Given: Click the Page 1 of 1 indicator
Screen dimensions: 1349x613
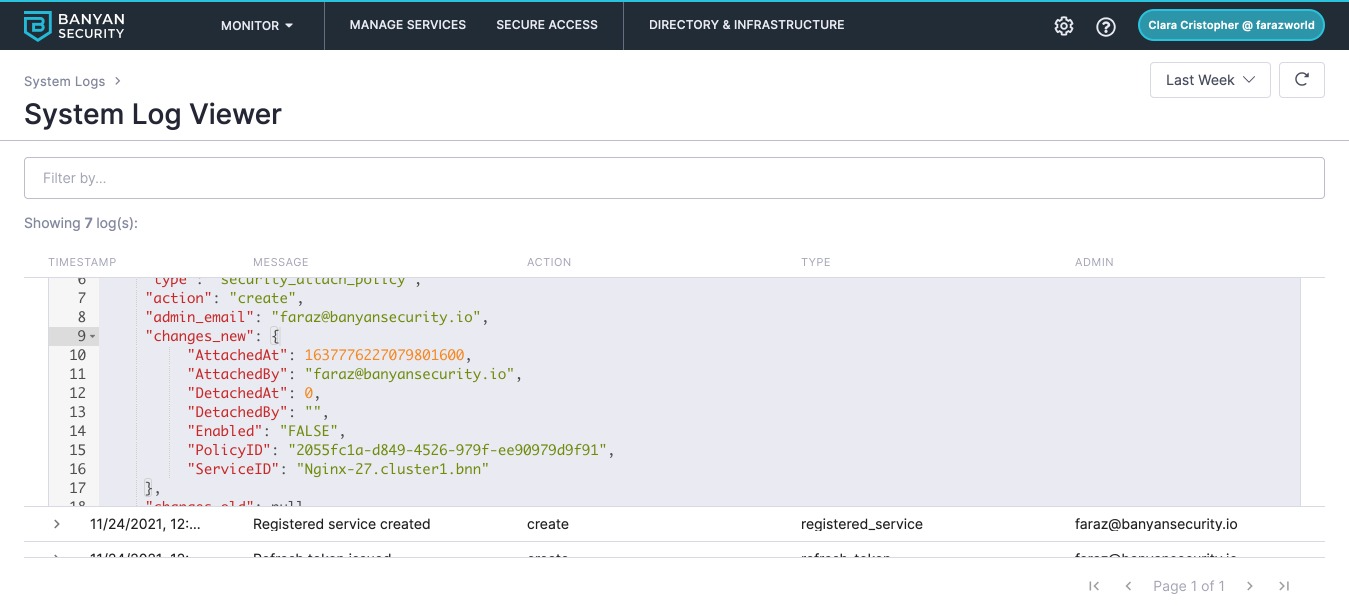Looking at the screenshot, I should pyautogui.click(x=1189, y=586).
